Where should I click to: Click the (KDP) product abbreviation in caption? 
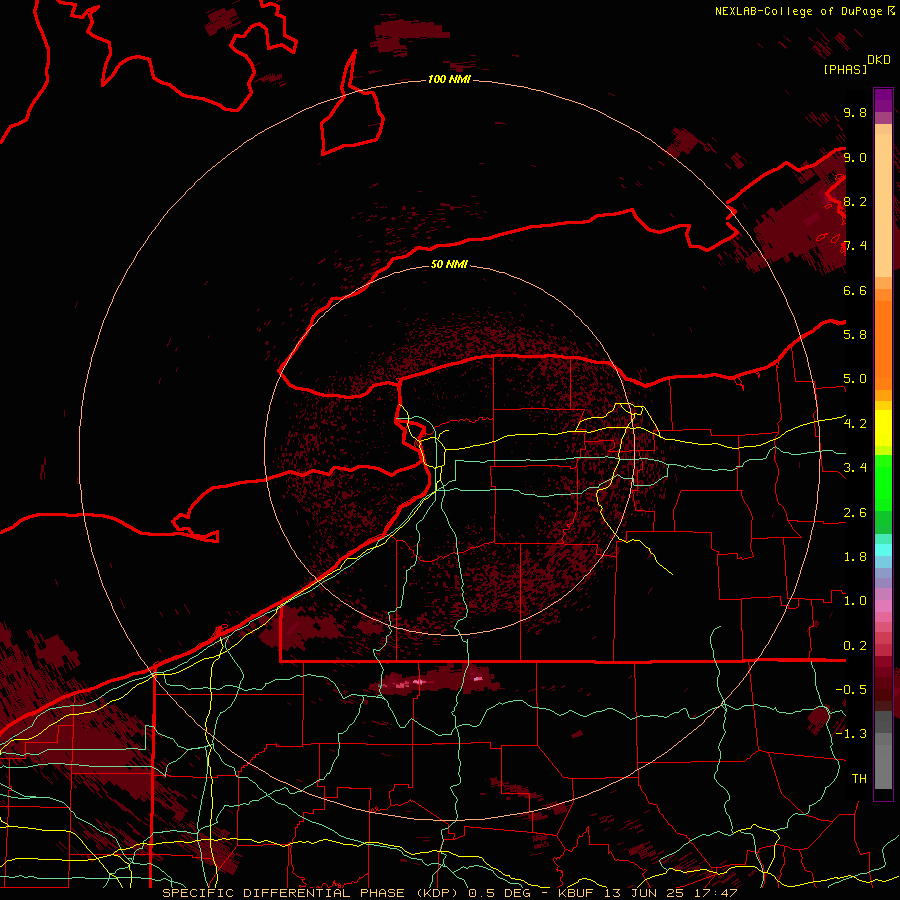(x=437, y=893)
